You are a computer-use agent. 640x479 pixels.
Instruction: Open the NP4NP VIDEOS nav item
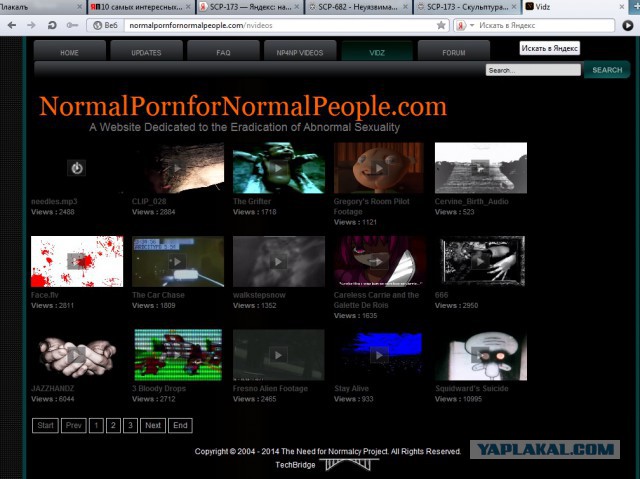(x=300, y=52)
